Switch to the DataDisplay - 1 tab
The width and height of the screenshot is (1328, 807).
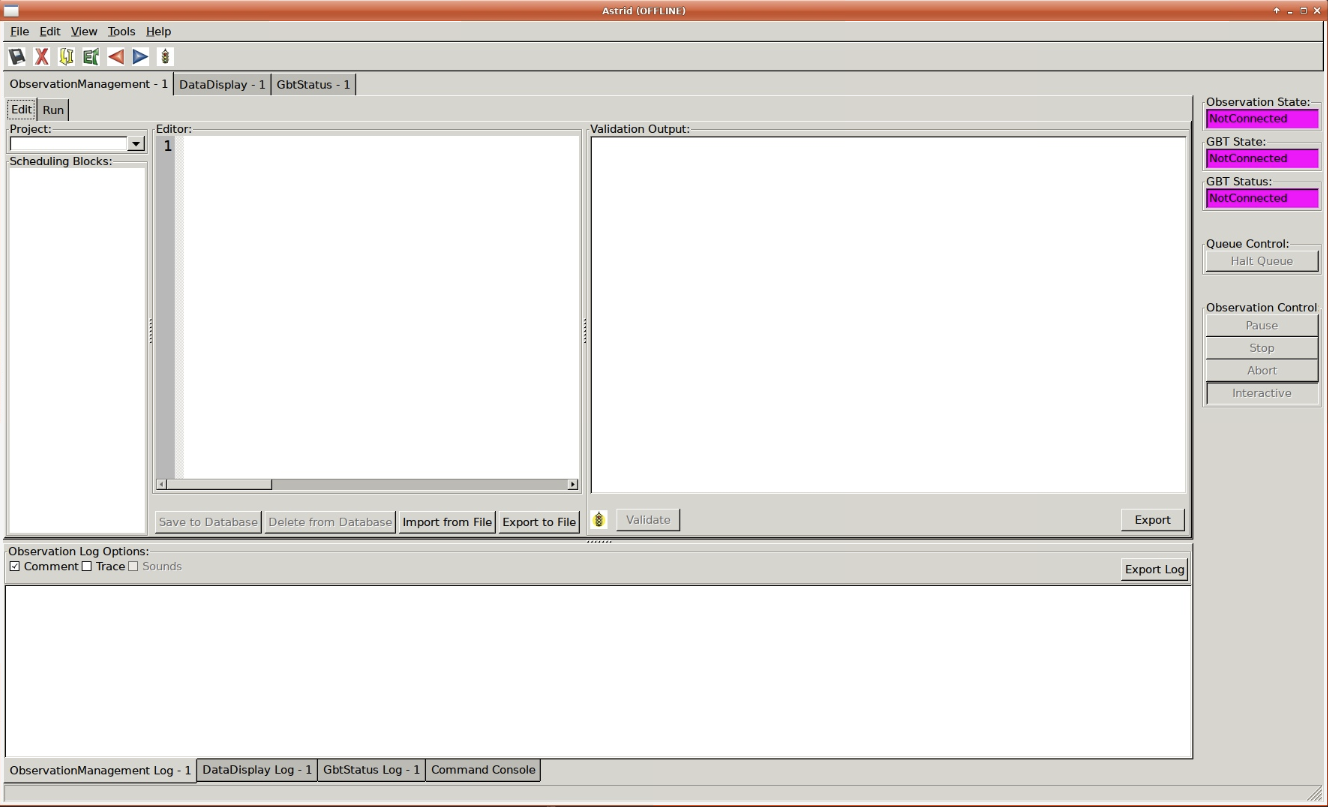click(222, 85)
